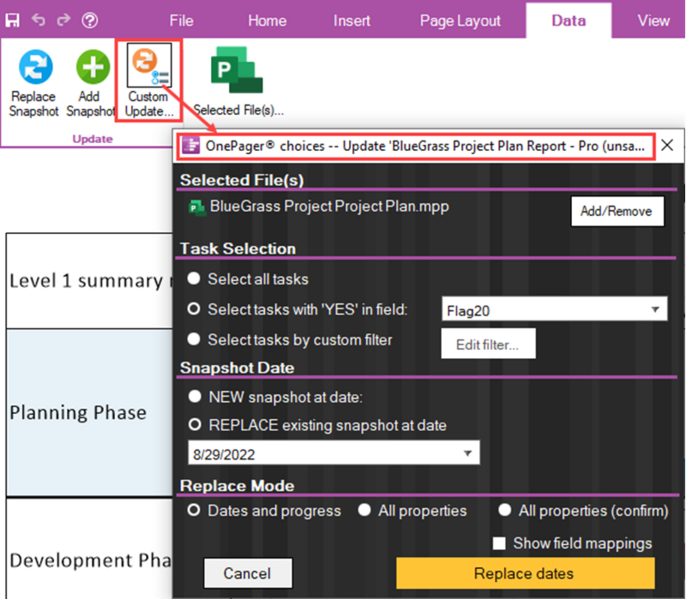Open the Page Layout tab
686x599 pixels.
pos(460,21)
